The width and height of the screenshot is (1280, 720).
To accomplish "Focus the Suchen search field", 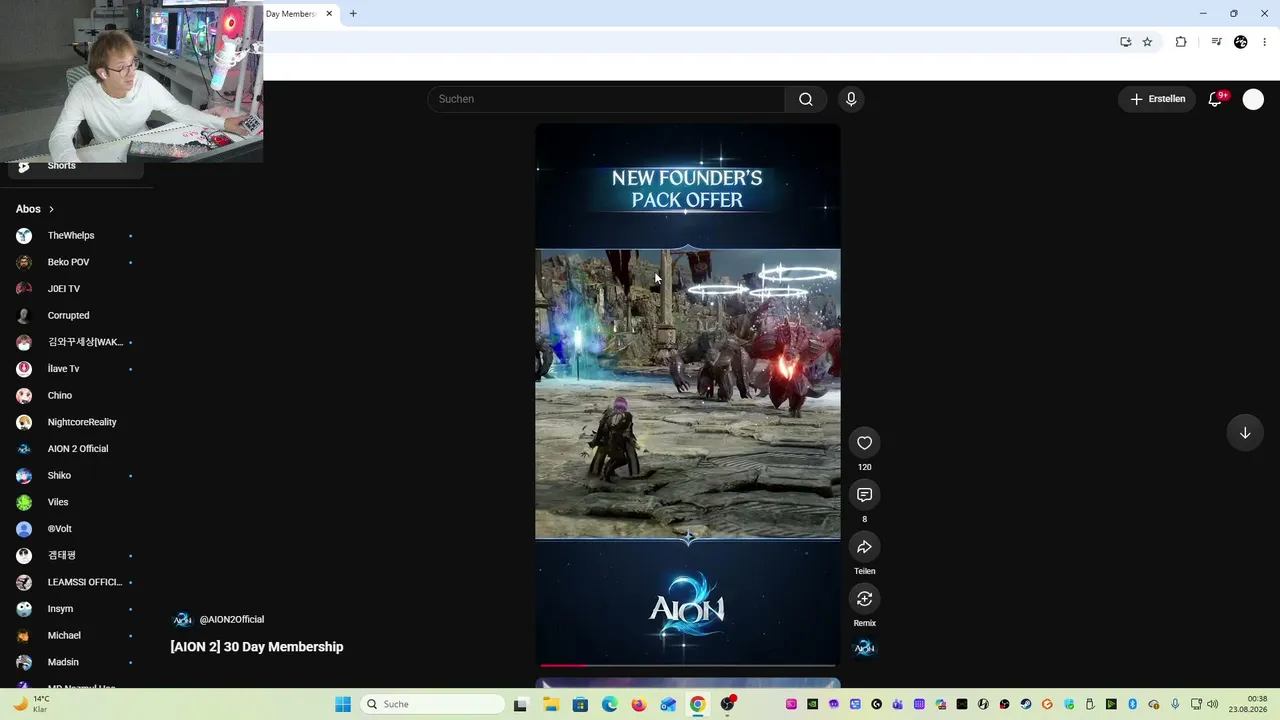I will click(606, 99).
